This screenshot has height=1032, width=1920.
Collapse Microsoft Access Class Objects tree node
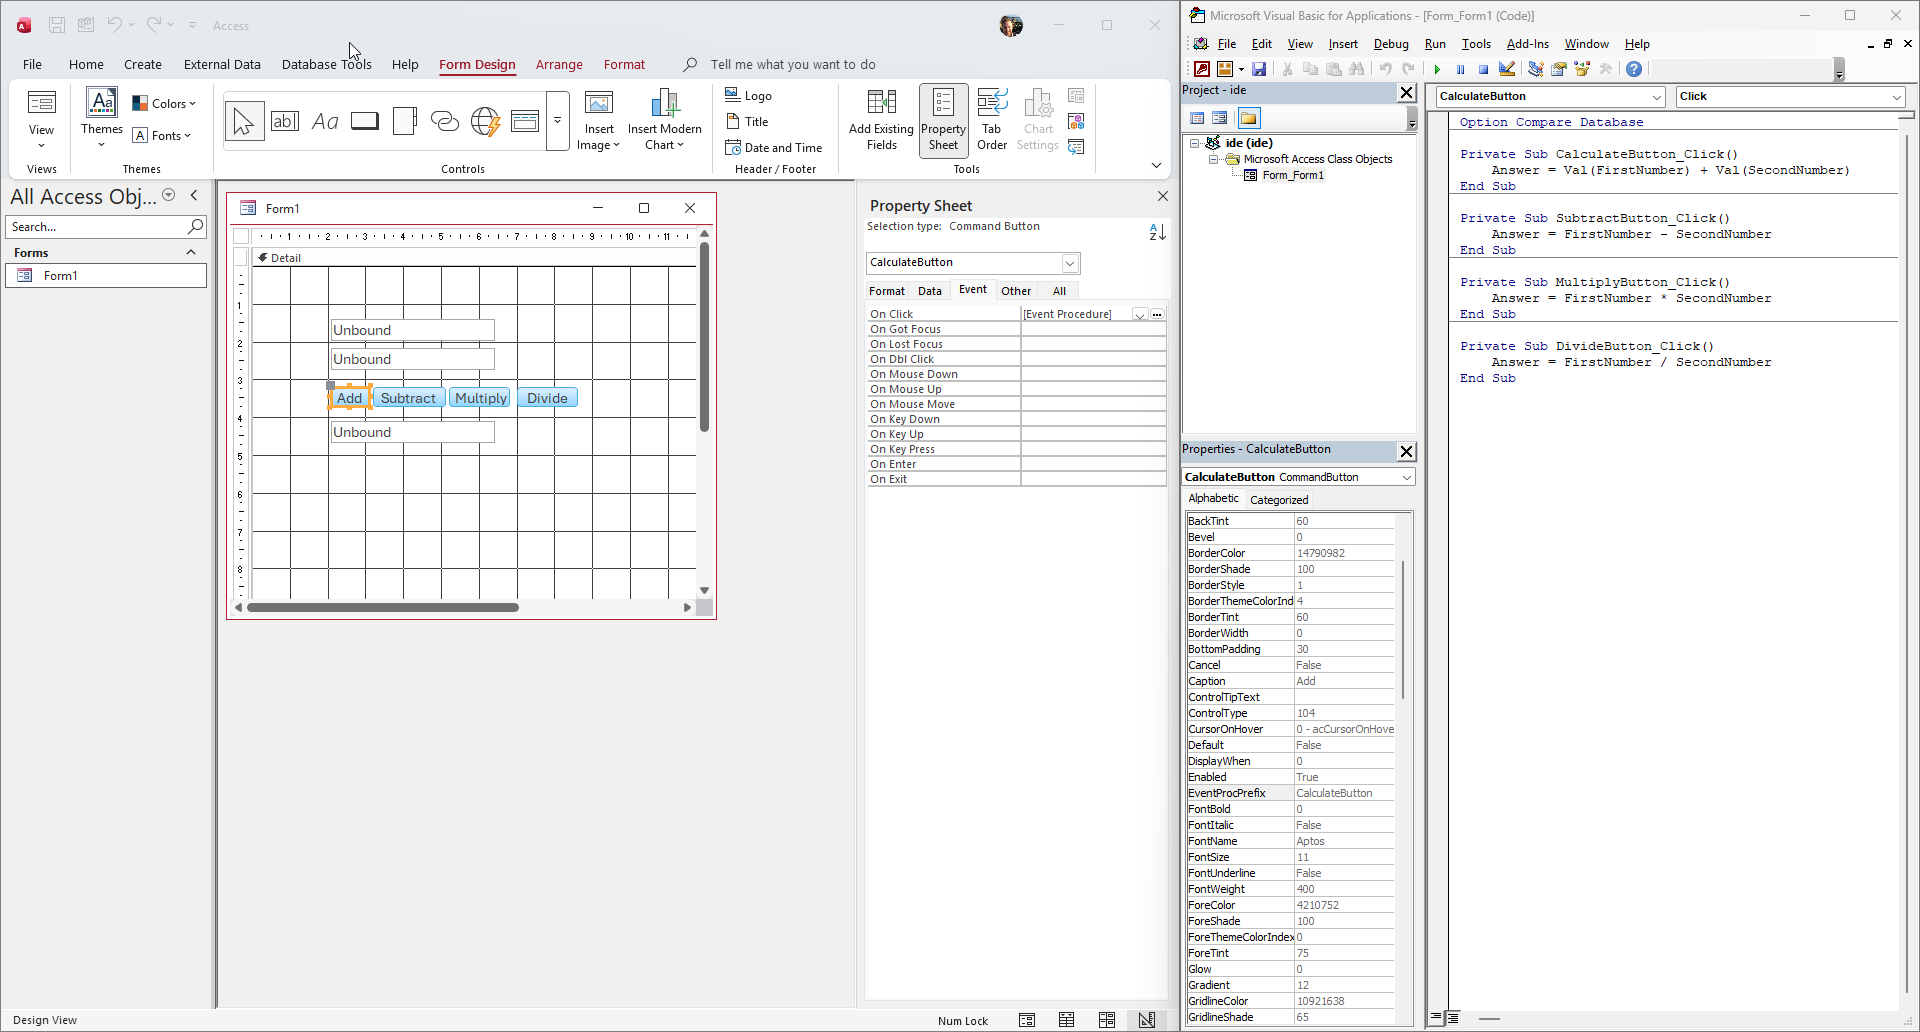click(x=1213, y=159)
